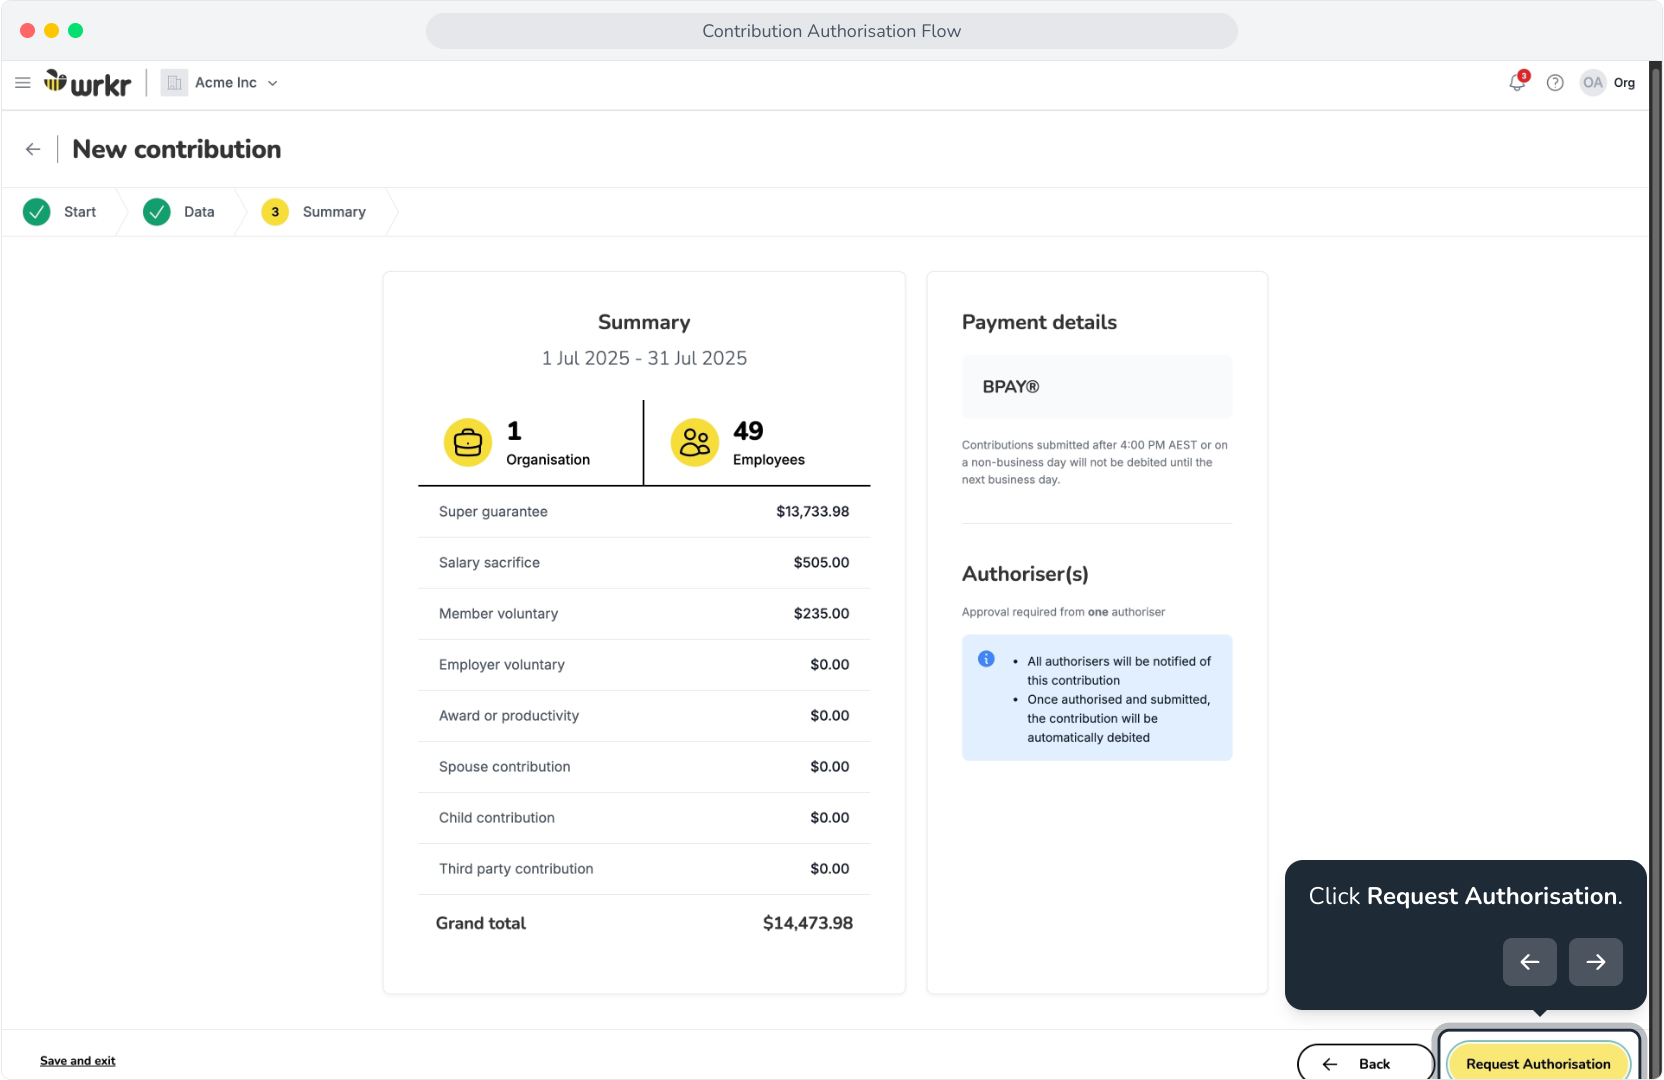The height and width of the screenshot is (1080, 1664).
Task: Go to the Data step
Action: coord(180,212)
